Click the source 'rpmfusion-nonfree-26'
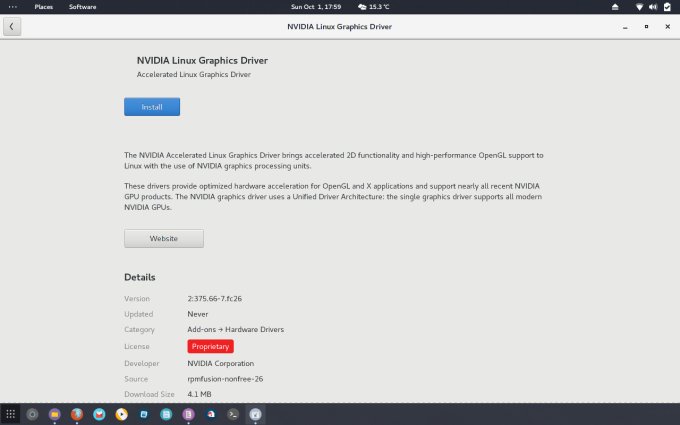 click(225, 379)
